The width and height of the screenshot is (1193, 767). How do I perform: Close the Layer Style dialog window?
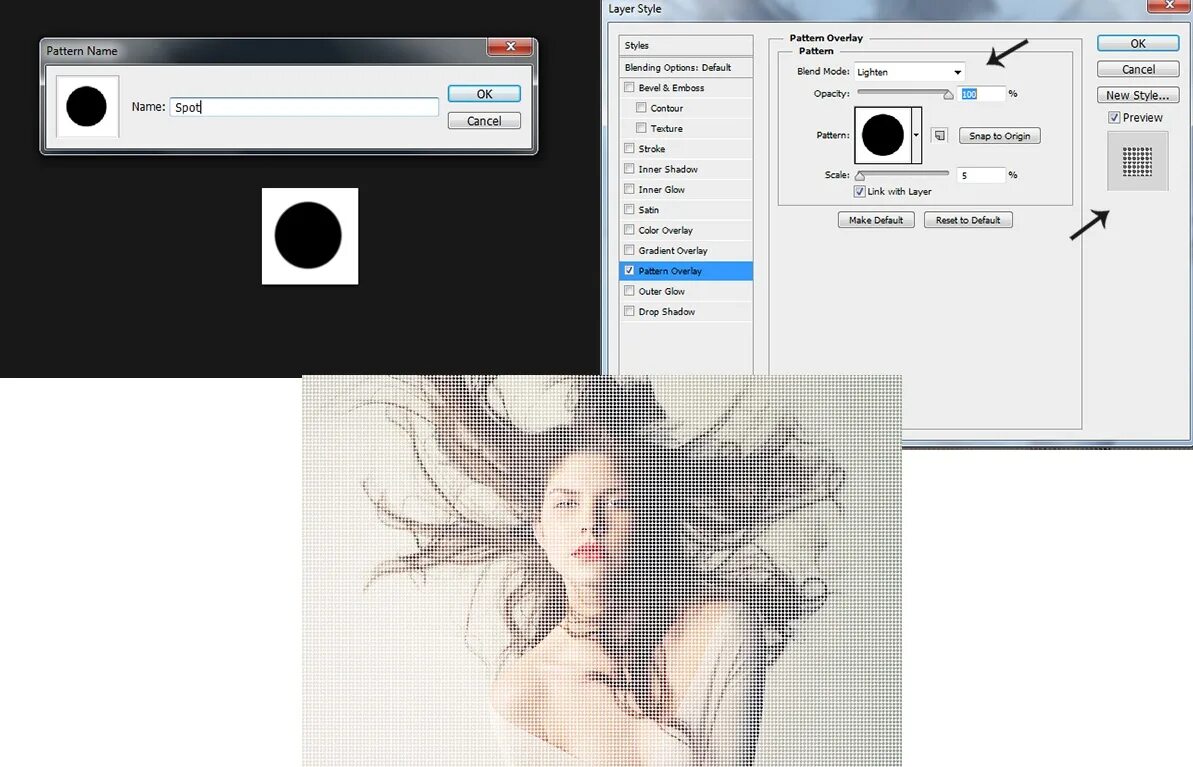point(1169,5)
